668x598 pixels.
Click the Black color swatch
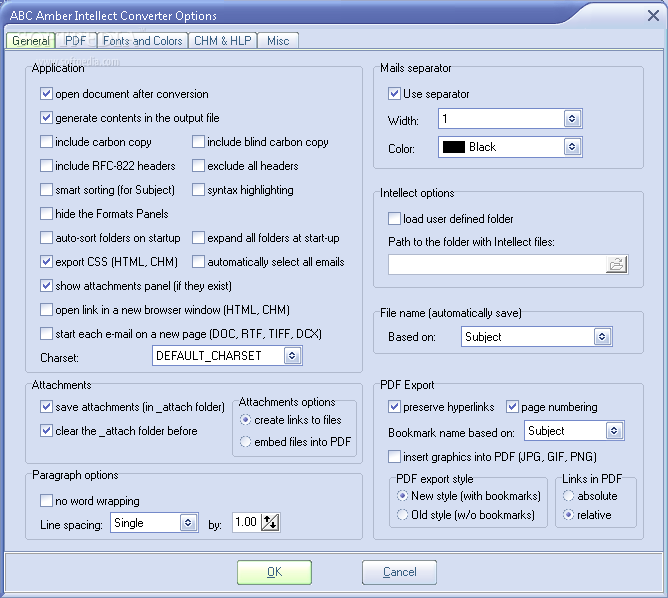454,147
